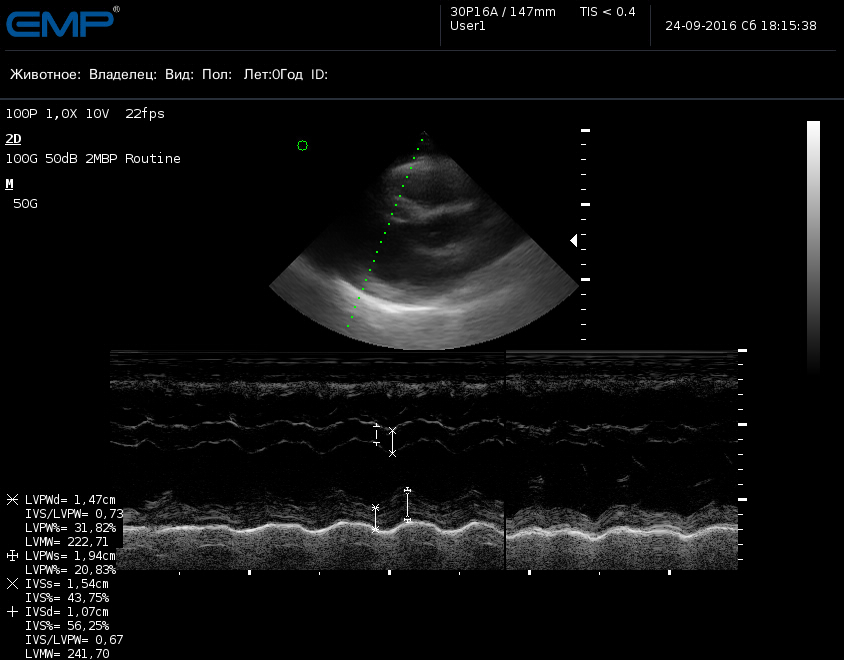
Task: Click the 'ID:' field label
Action: pos(319,74)
